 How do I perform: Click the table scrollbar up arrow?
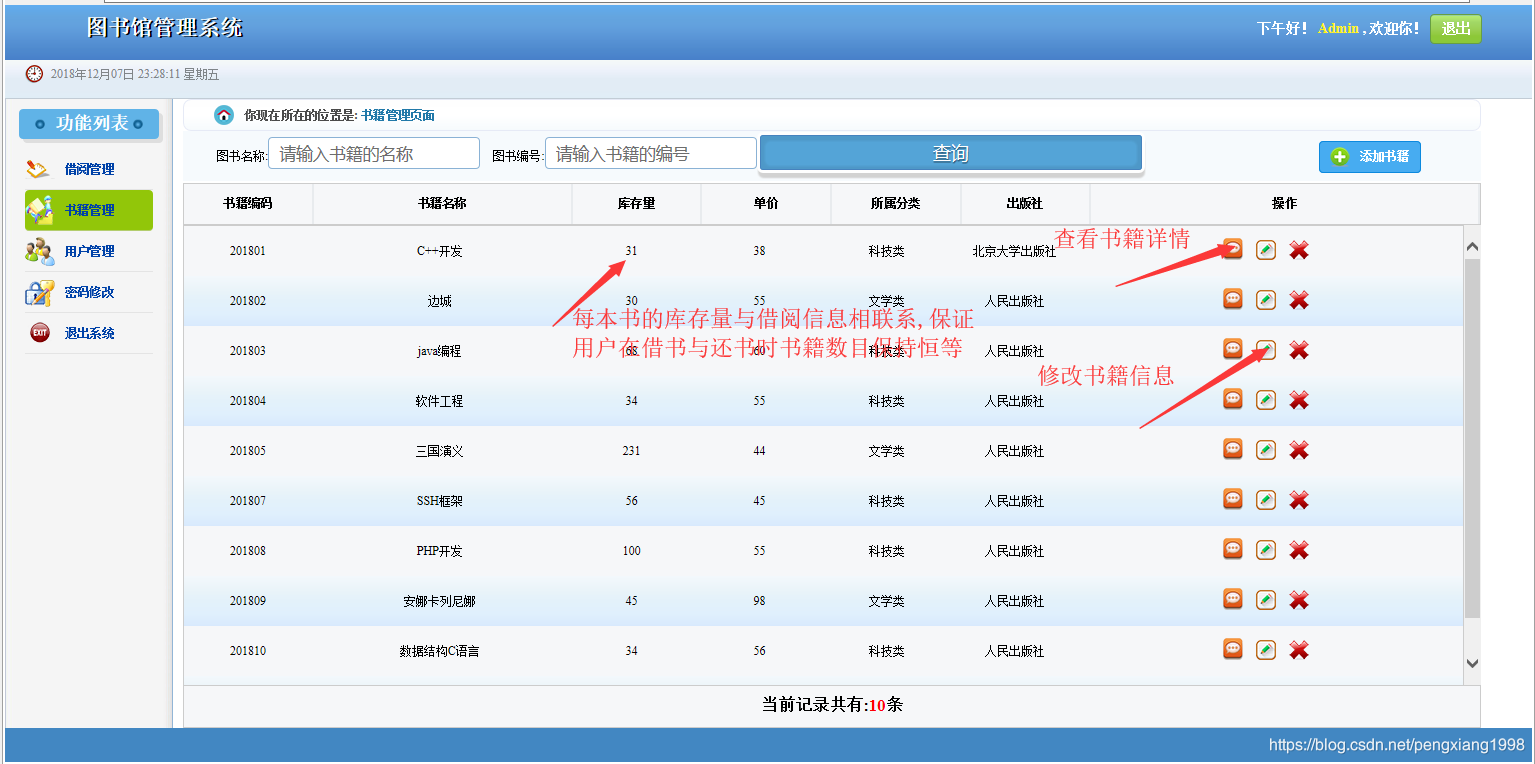pos(1472,246)
